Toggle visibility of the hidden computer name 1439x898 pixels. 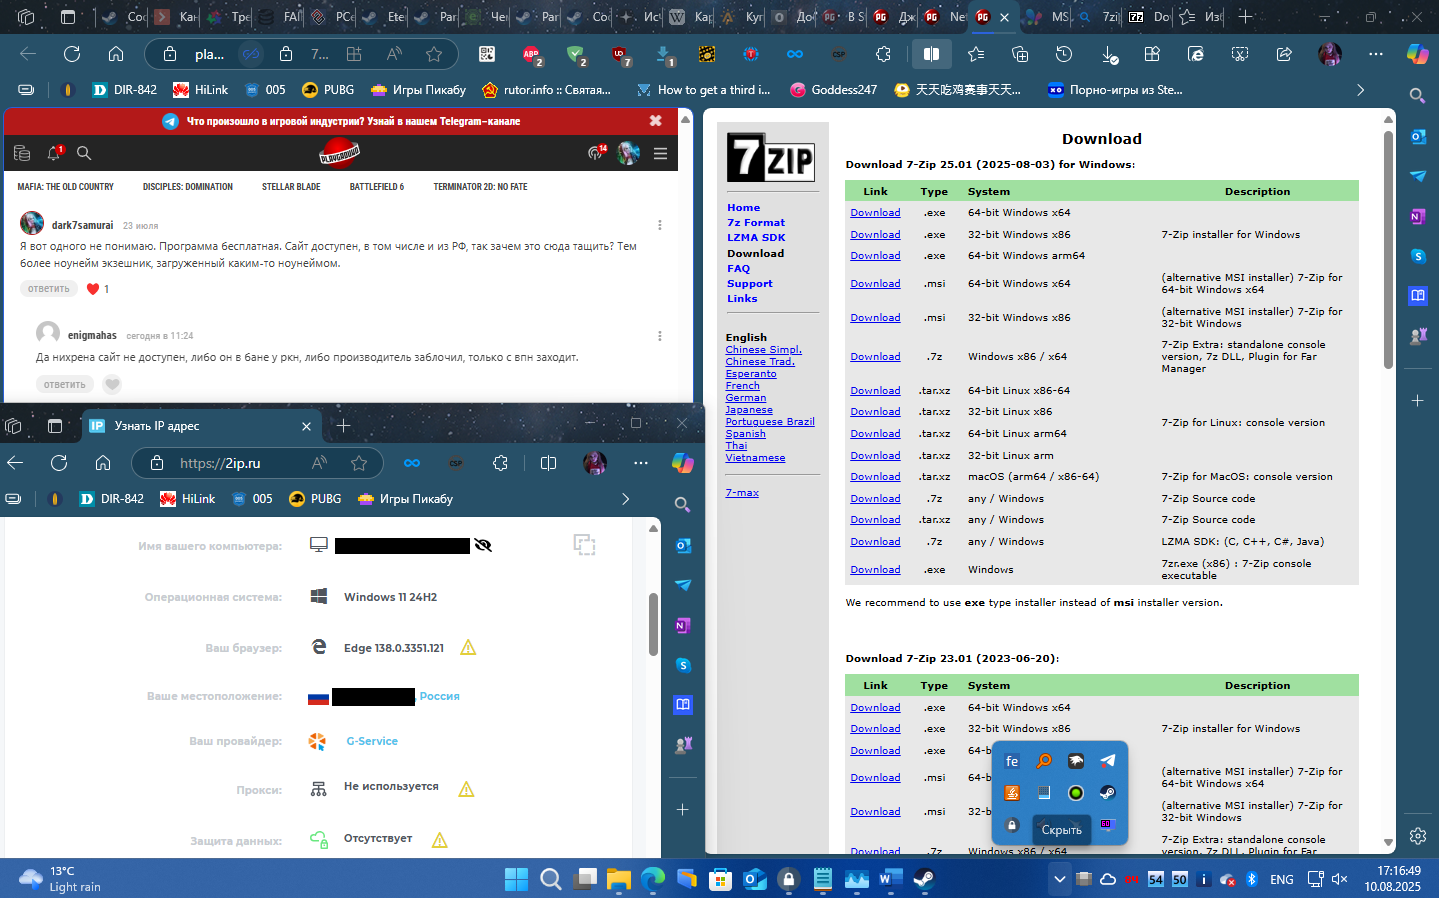481,546
